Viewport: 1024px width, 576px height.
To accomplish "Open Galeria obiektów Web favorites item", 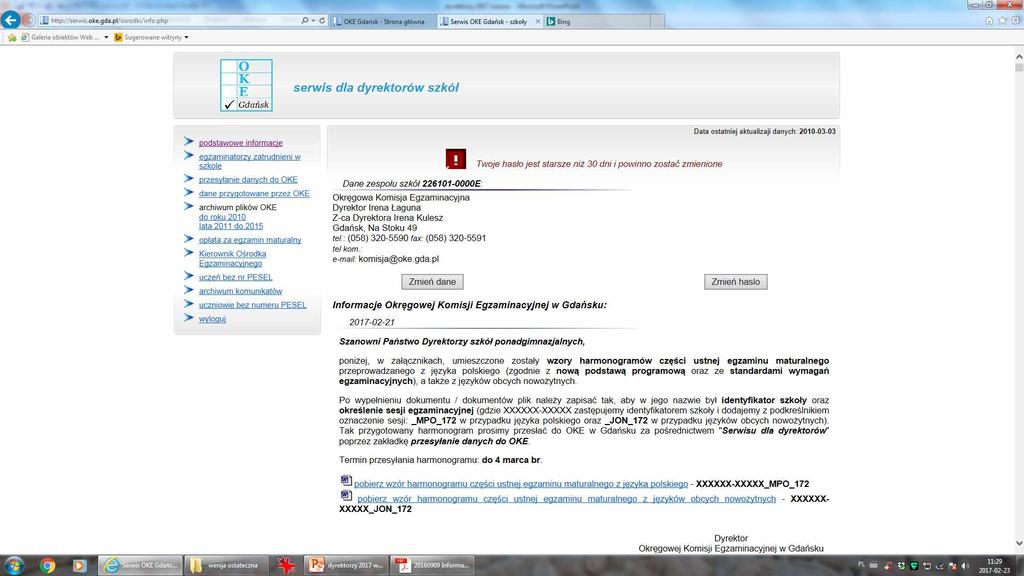I will click(60, 37).
